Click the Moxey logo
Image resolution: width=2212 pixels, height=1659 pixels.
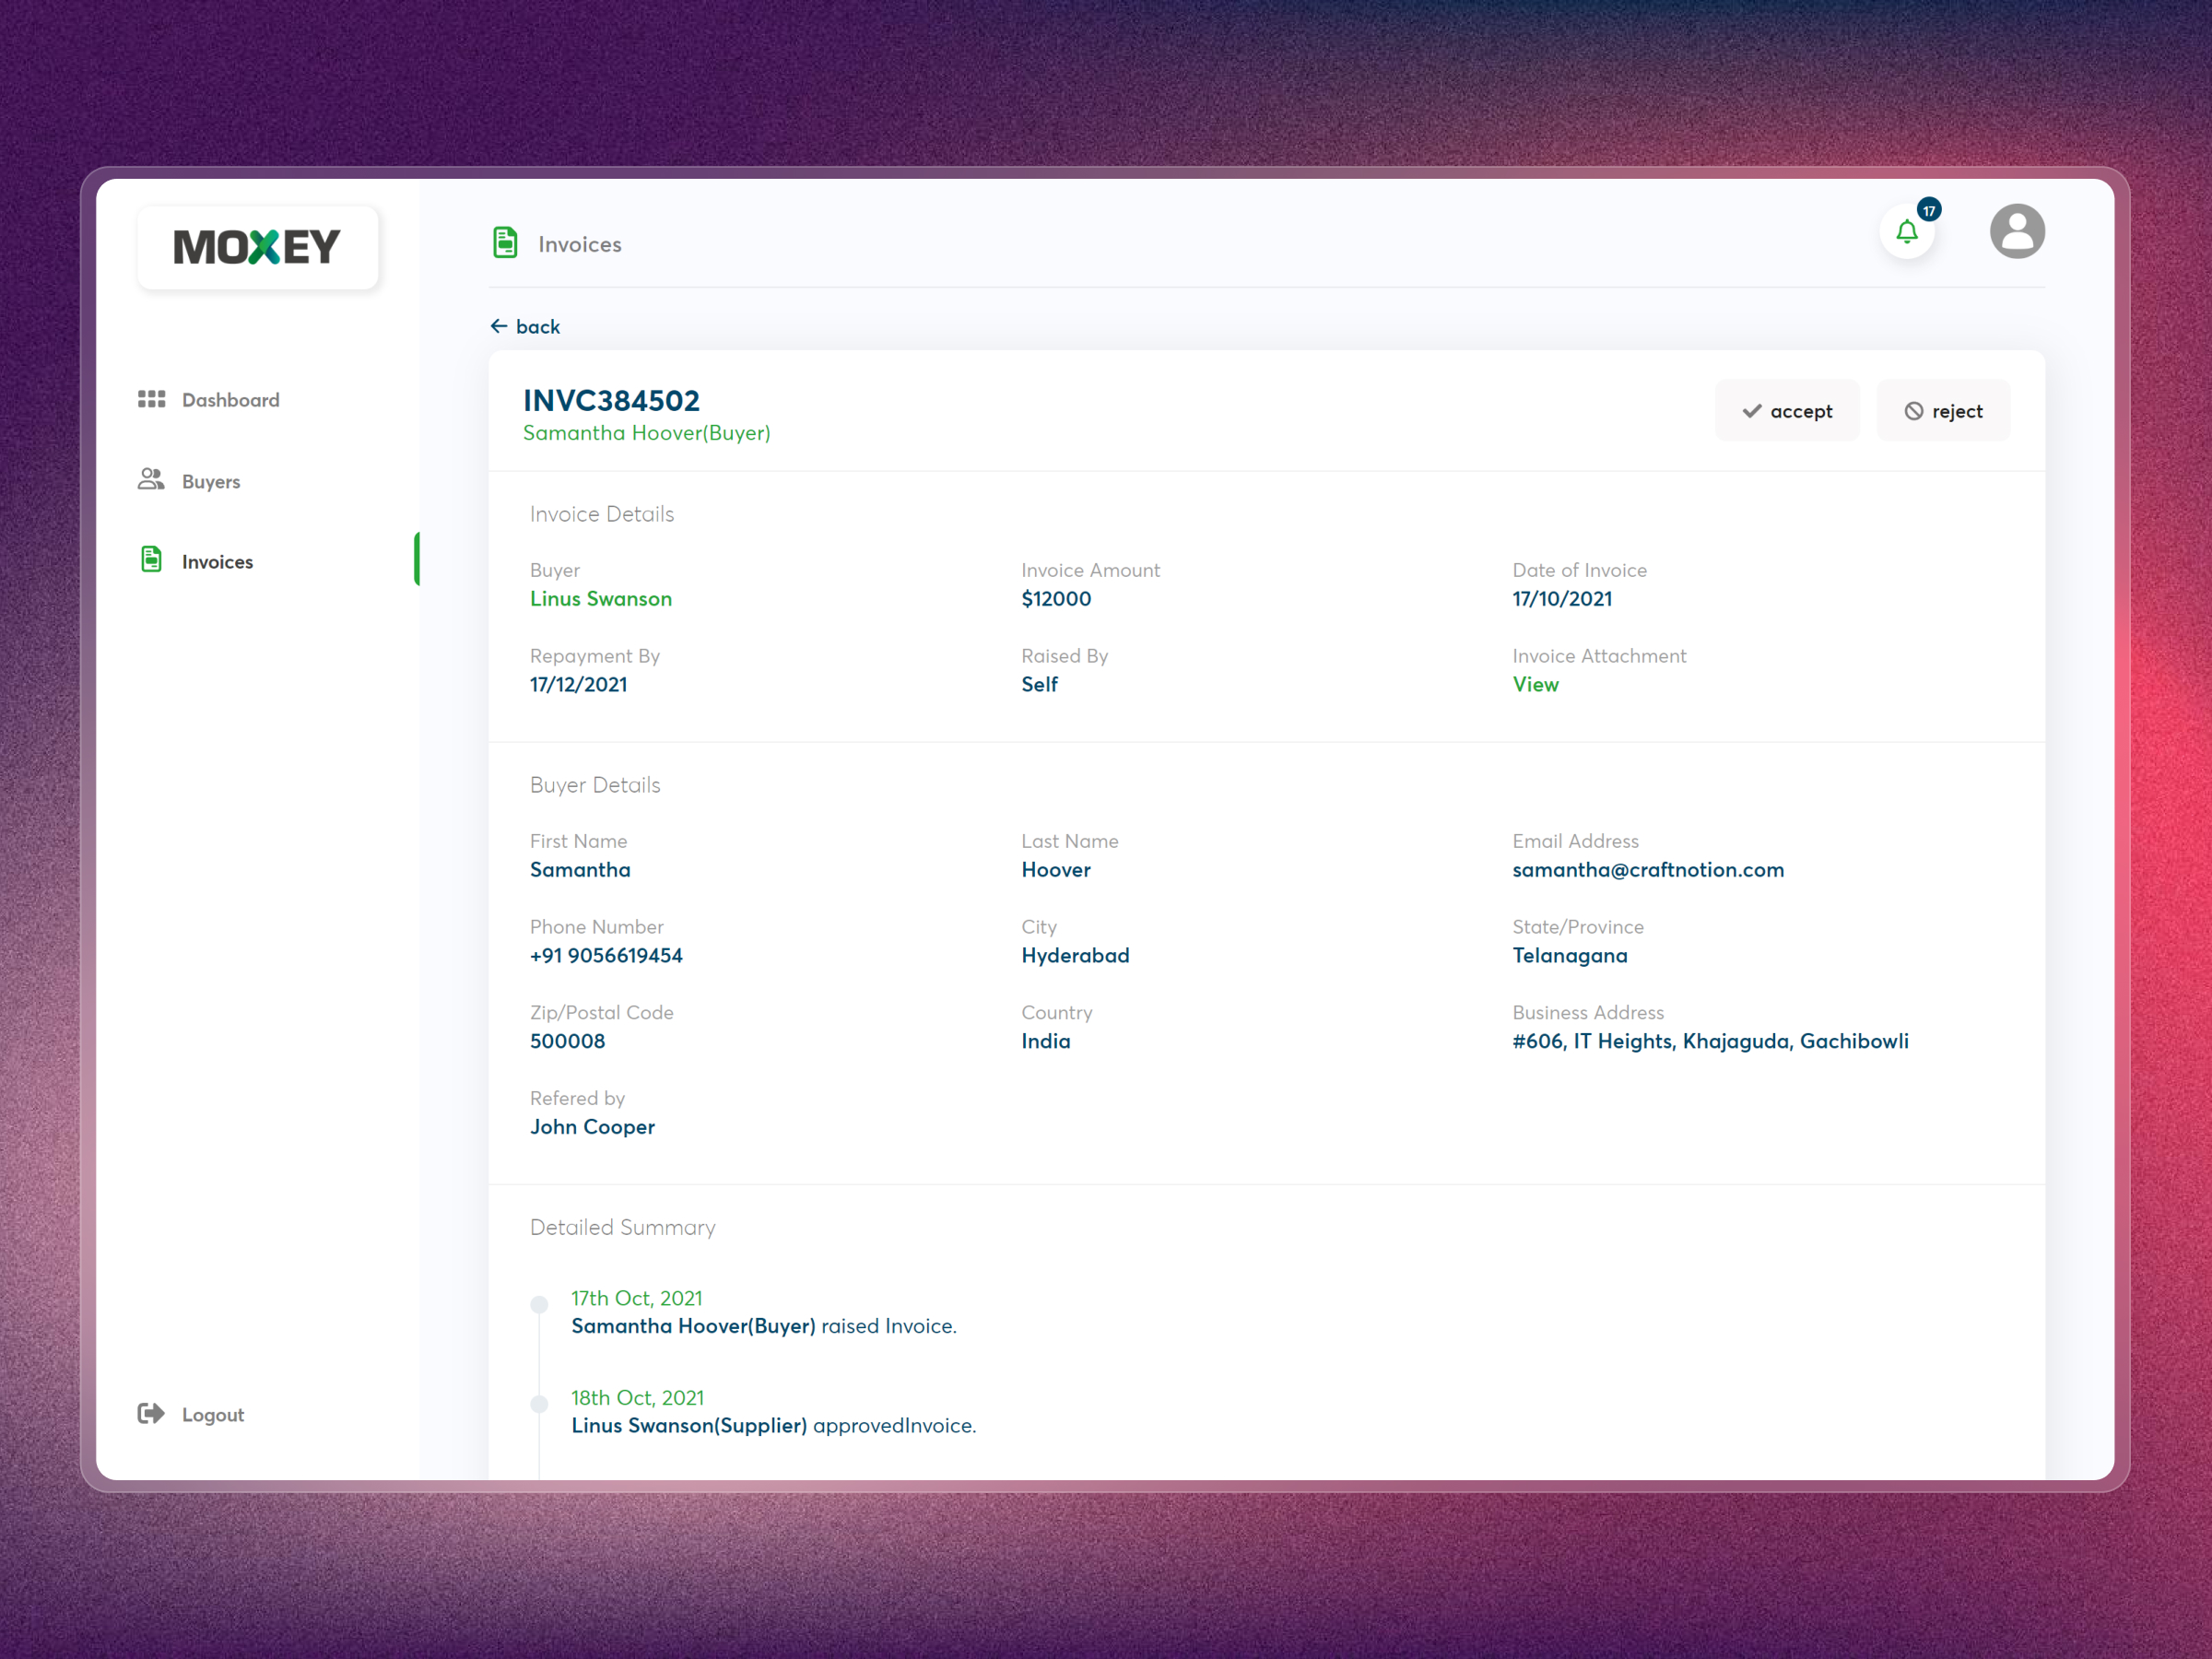pos(257,246)
